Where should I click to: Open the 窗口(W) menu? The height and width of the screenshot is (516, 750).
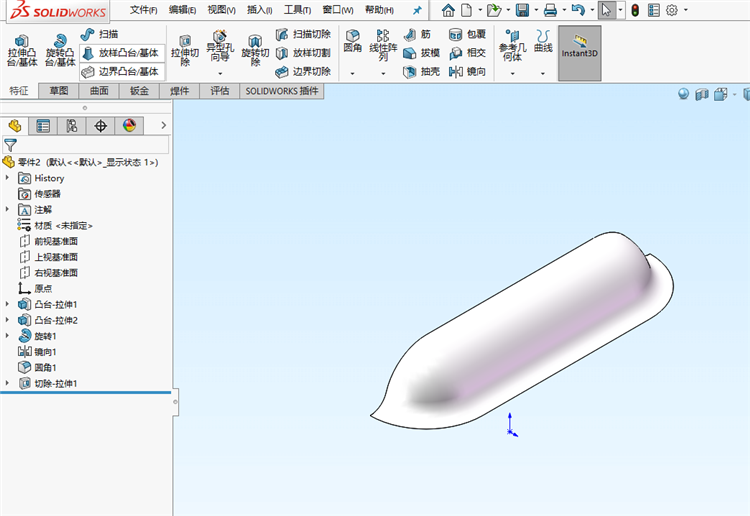pos(338,10)
